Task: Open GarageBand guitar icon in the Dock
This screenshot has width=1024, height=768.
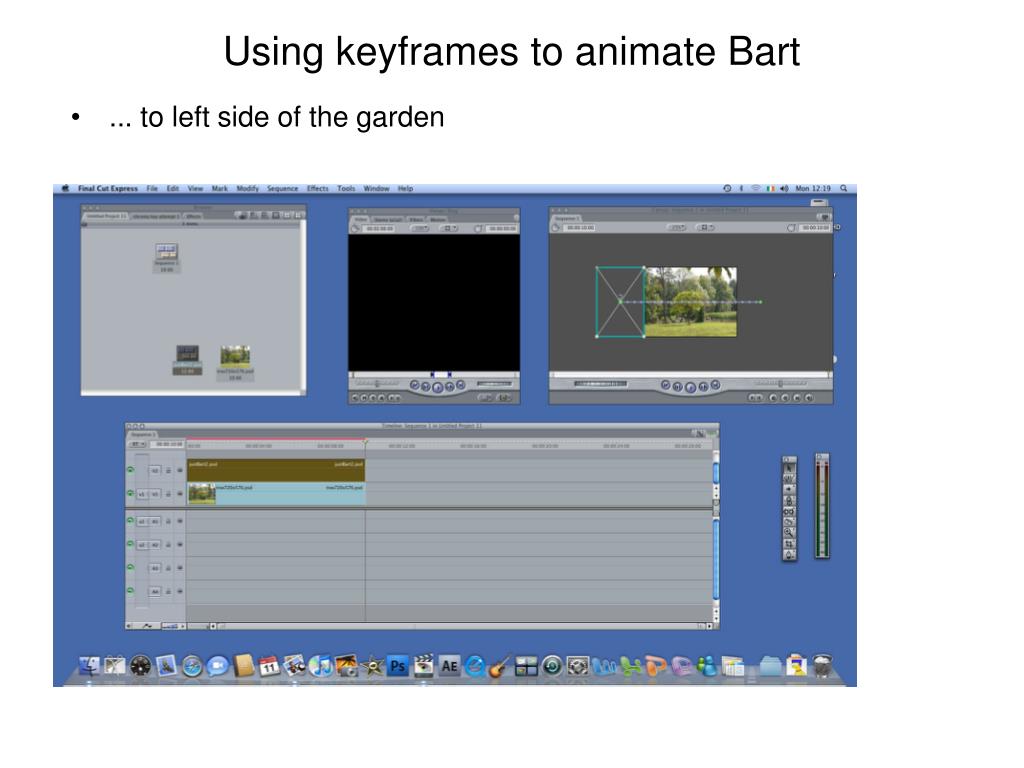Action: (x=500, y=666)
